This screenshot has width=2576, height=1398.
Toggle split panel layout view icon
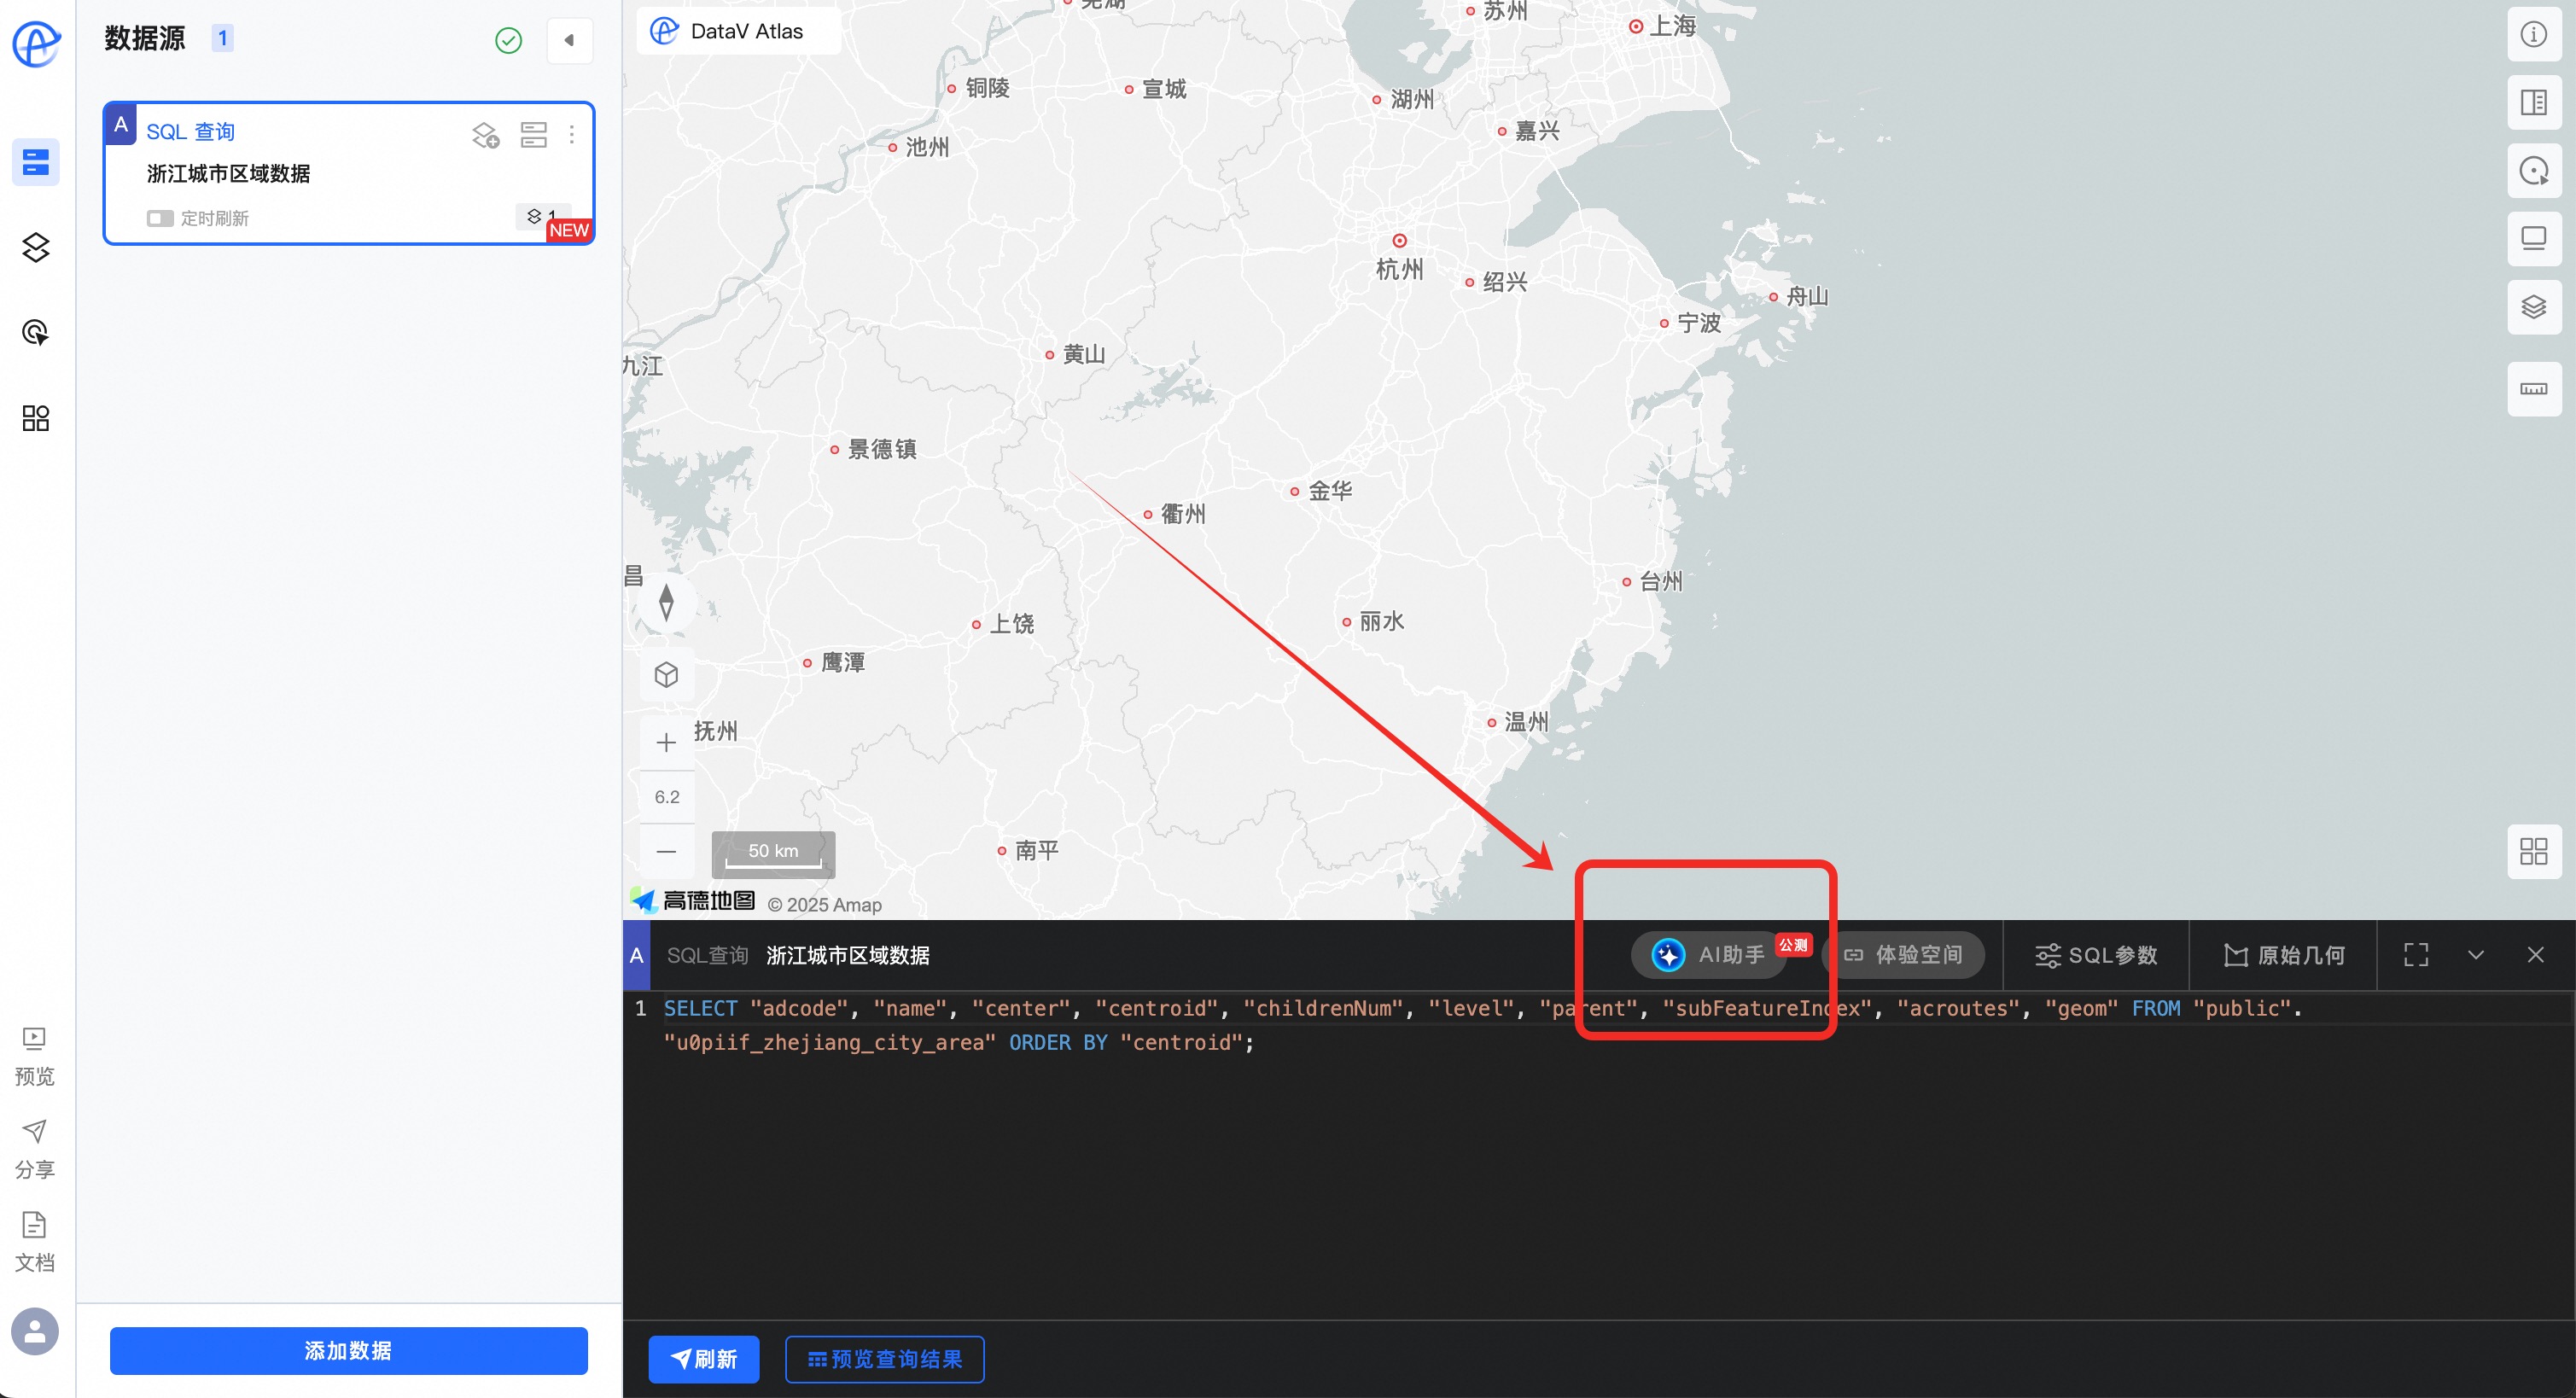(2533, 103)
